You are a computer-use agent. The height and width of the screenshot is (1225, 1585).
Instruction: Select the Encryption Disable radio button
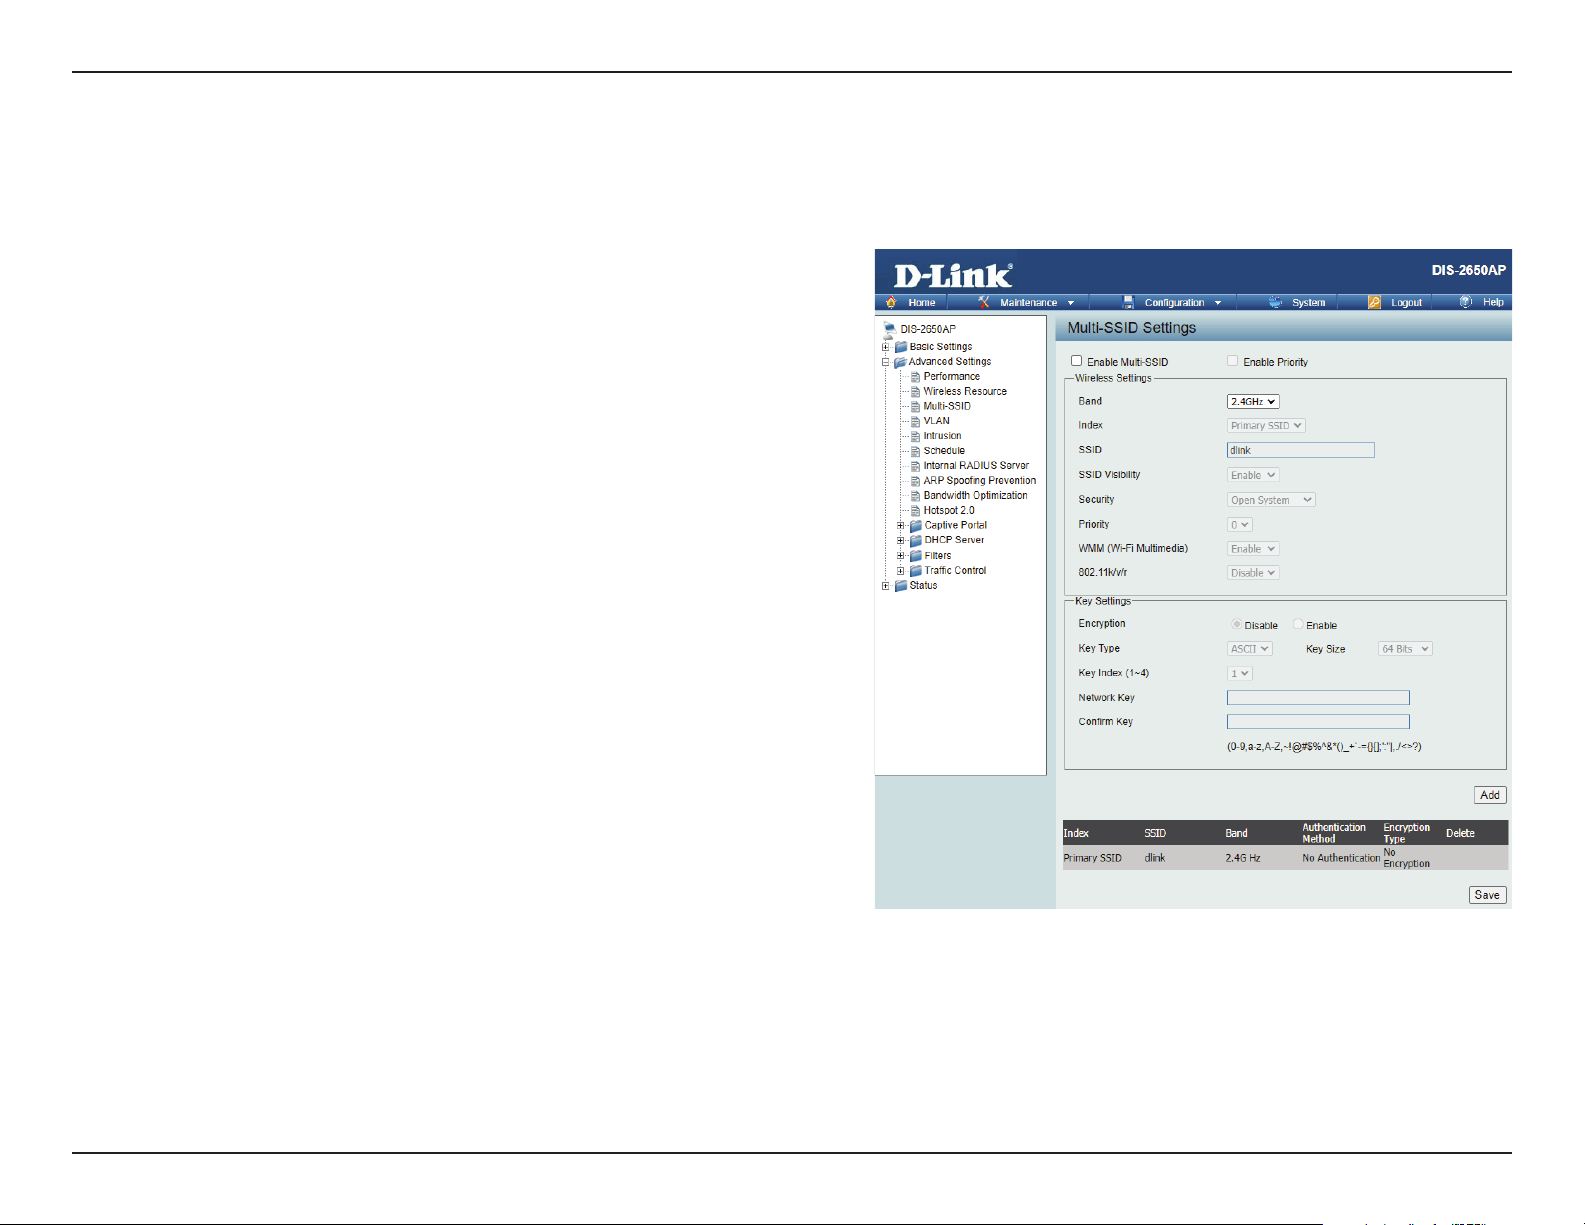click(1237, 624)
